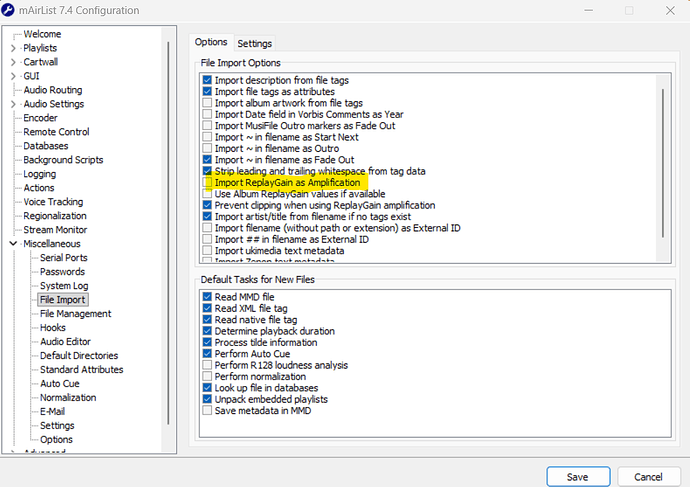Viewport: 690px width, 487px height.
Task: Expand the Playlists tree node
Action: pos(13,48)
